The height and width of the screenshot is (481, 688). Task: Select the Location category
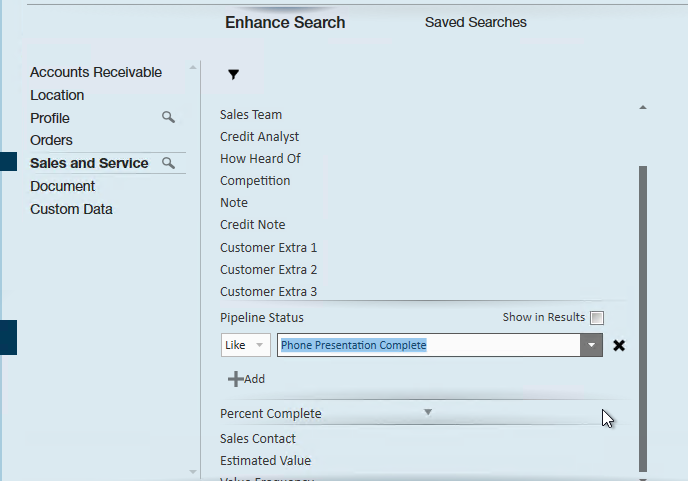57,95
